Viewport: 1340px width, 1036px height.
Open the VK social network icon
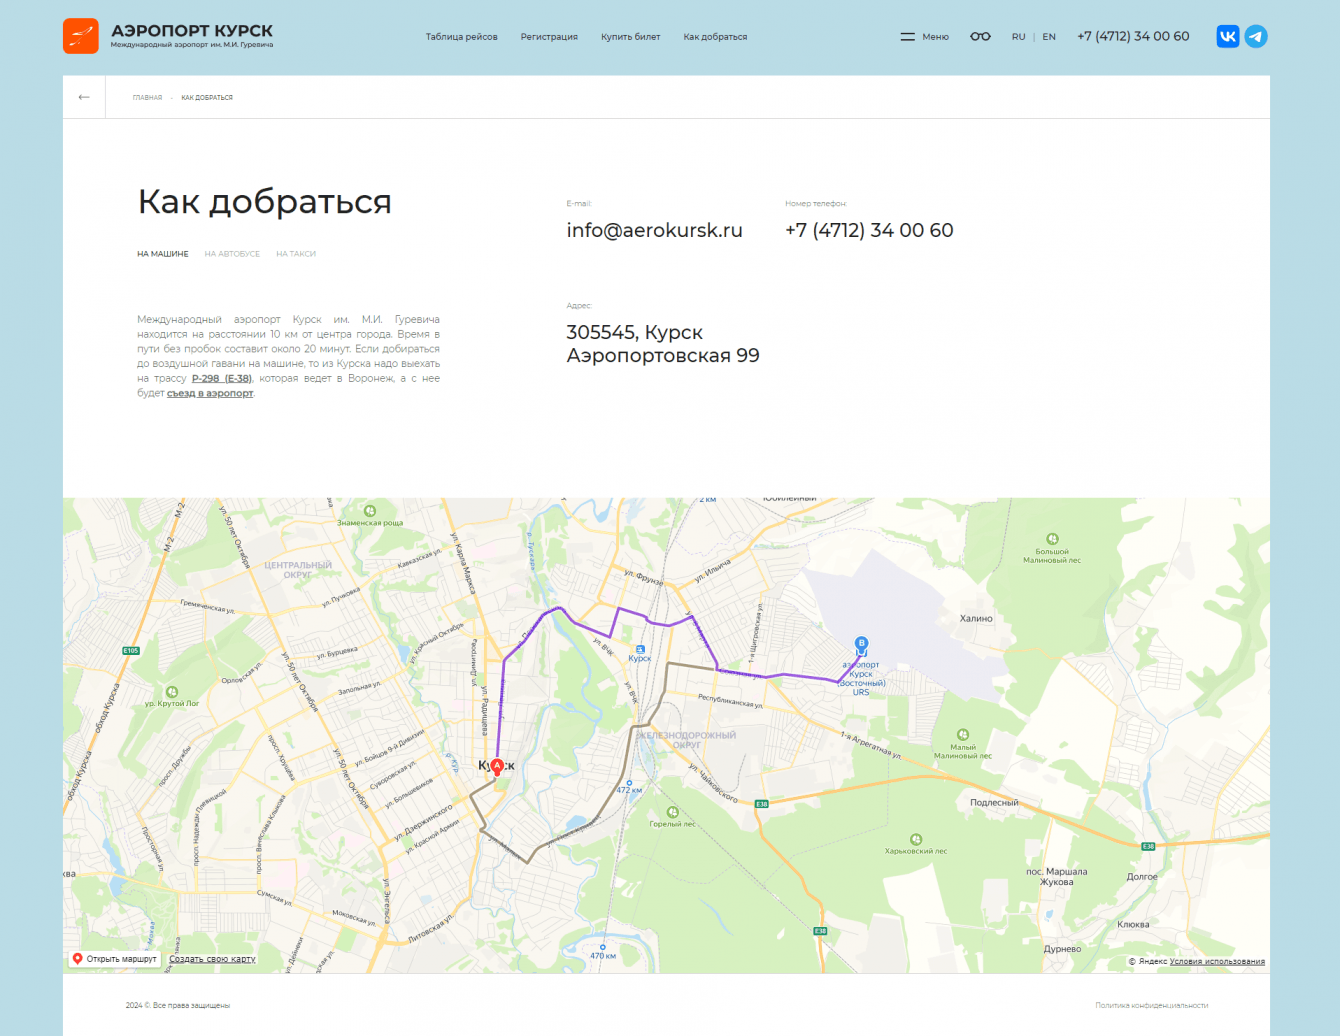point(1228,36)
